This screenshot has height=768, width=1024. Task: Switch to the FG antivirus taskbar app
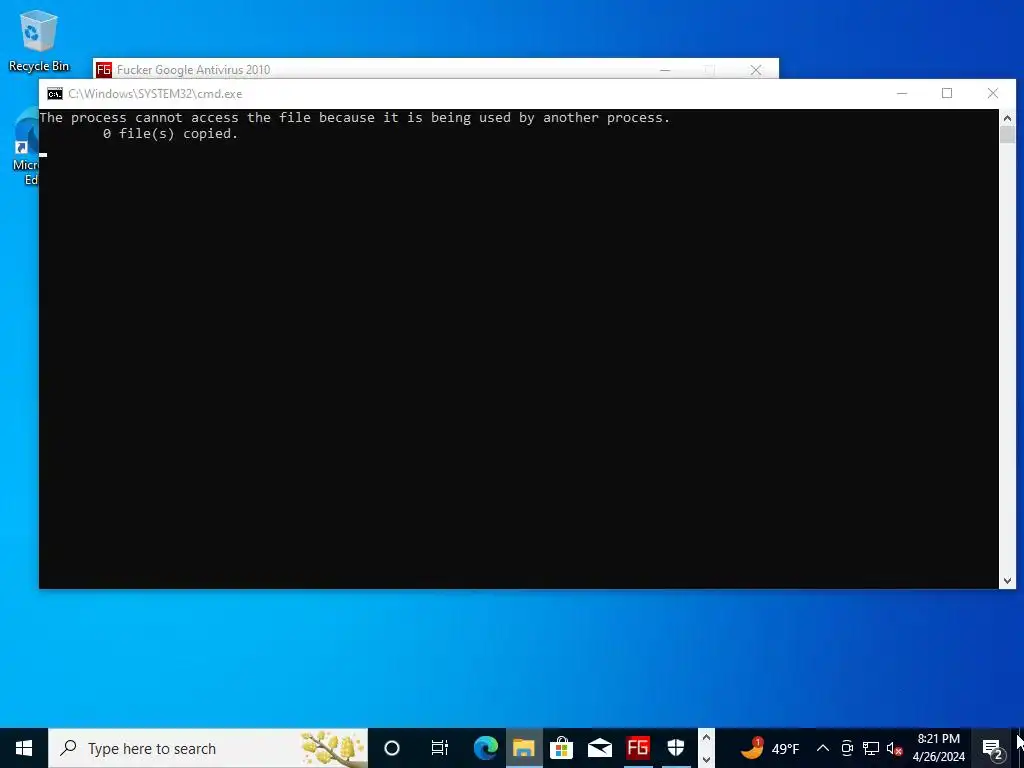637,748
